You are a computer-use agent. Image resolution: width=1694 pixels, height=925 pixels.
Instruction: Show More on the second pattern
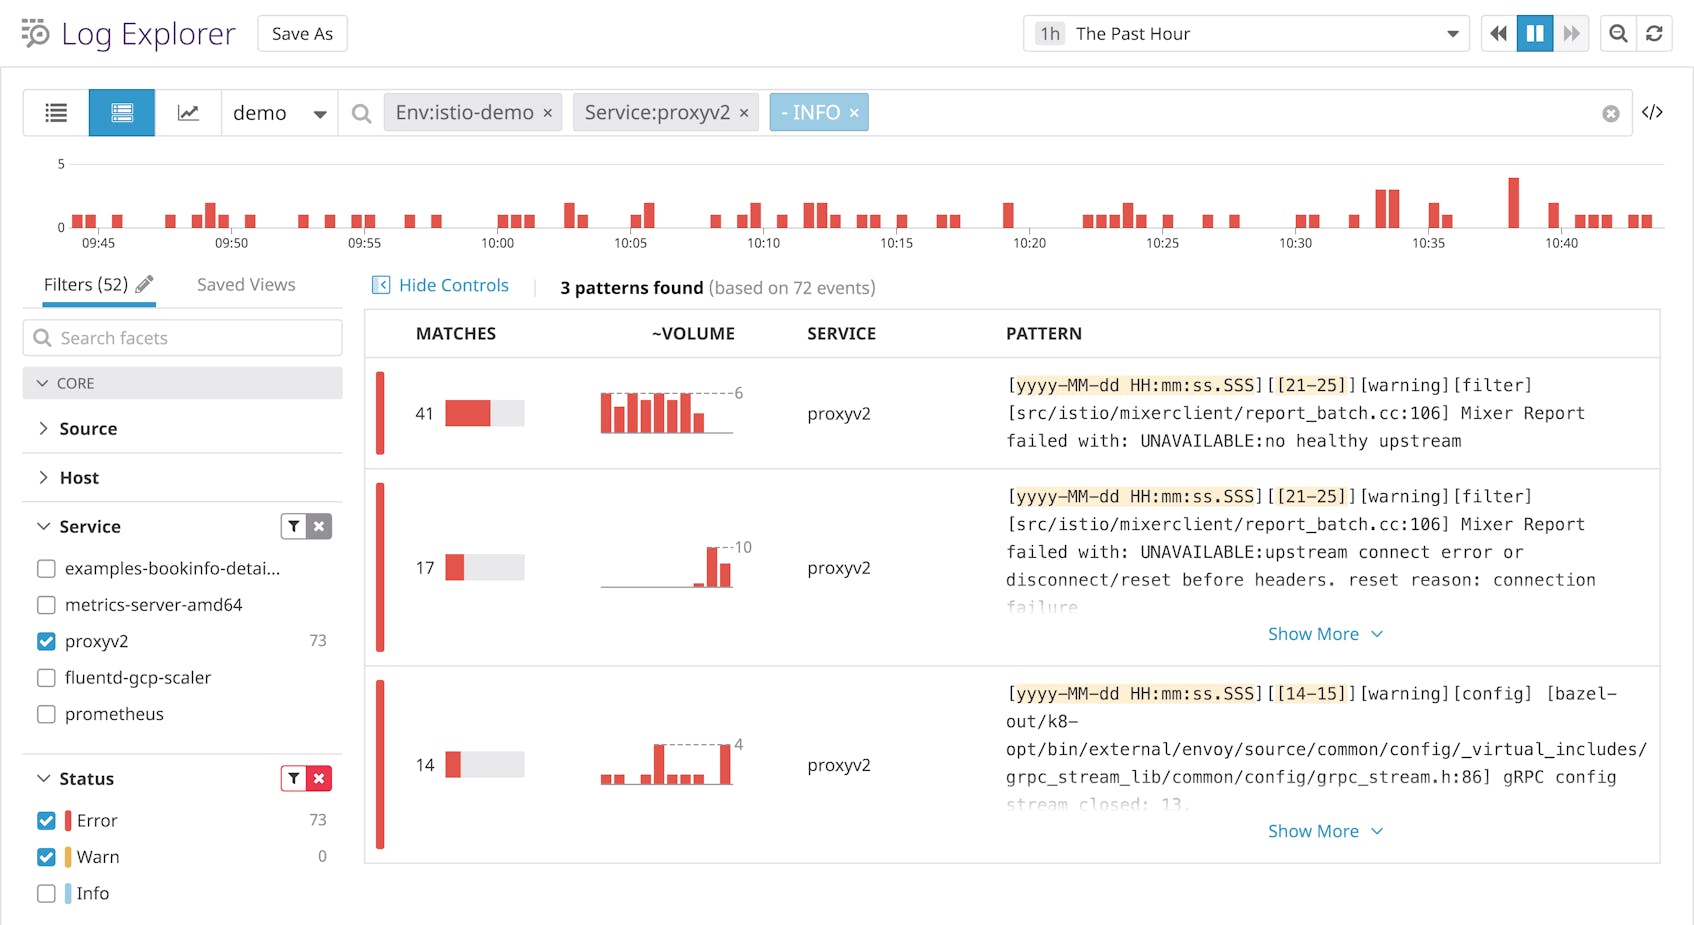[x=1325, y=633]
